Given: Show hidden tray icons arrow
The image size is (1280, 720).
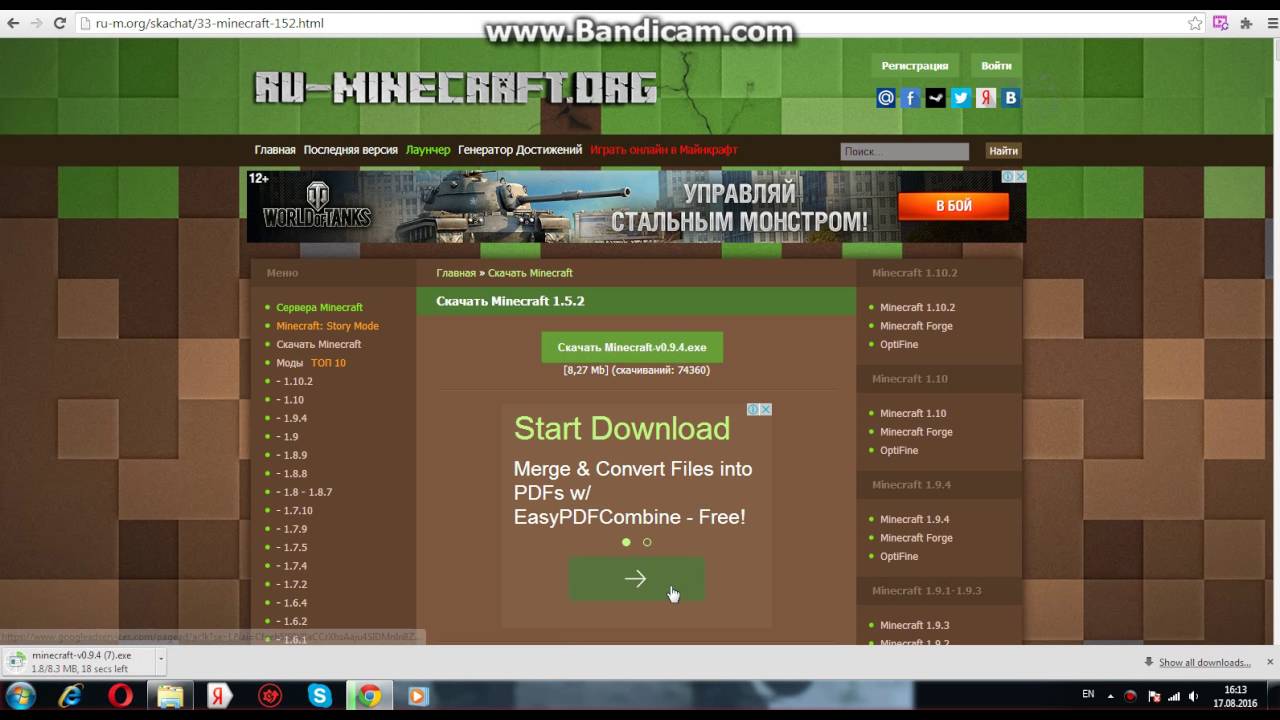Looking at the screenshot, I should (x=1110, y=696).
